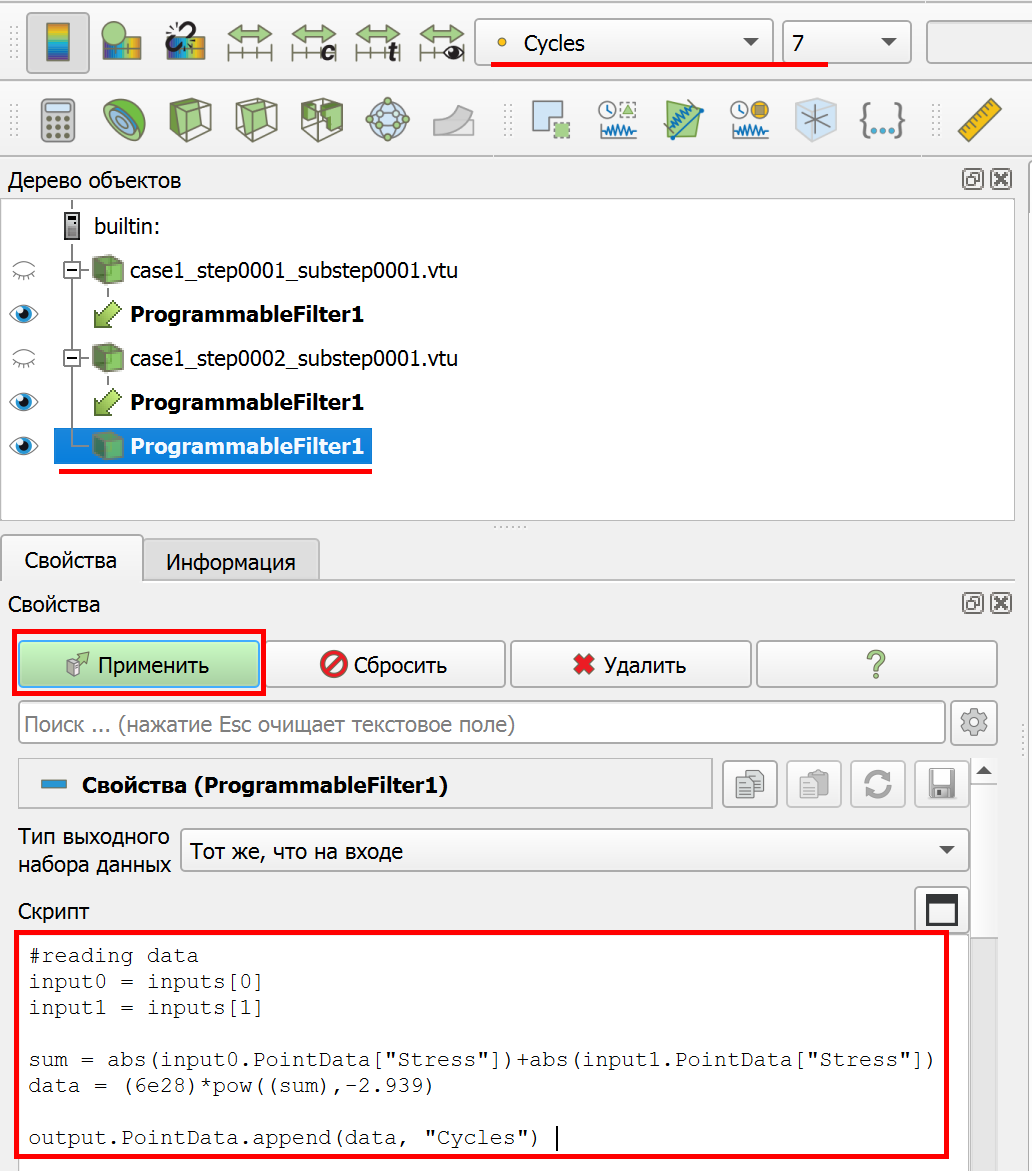Open the Programmable Filter braces icon
Screen dimensions: 1032x1171
pyautogui.click(x=882, y=119)
